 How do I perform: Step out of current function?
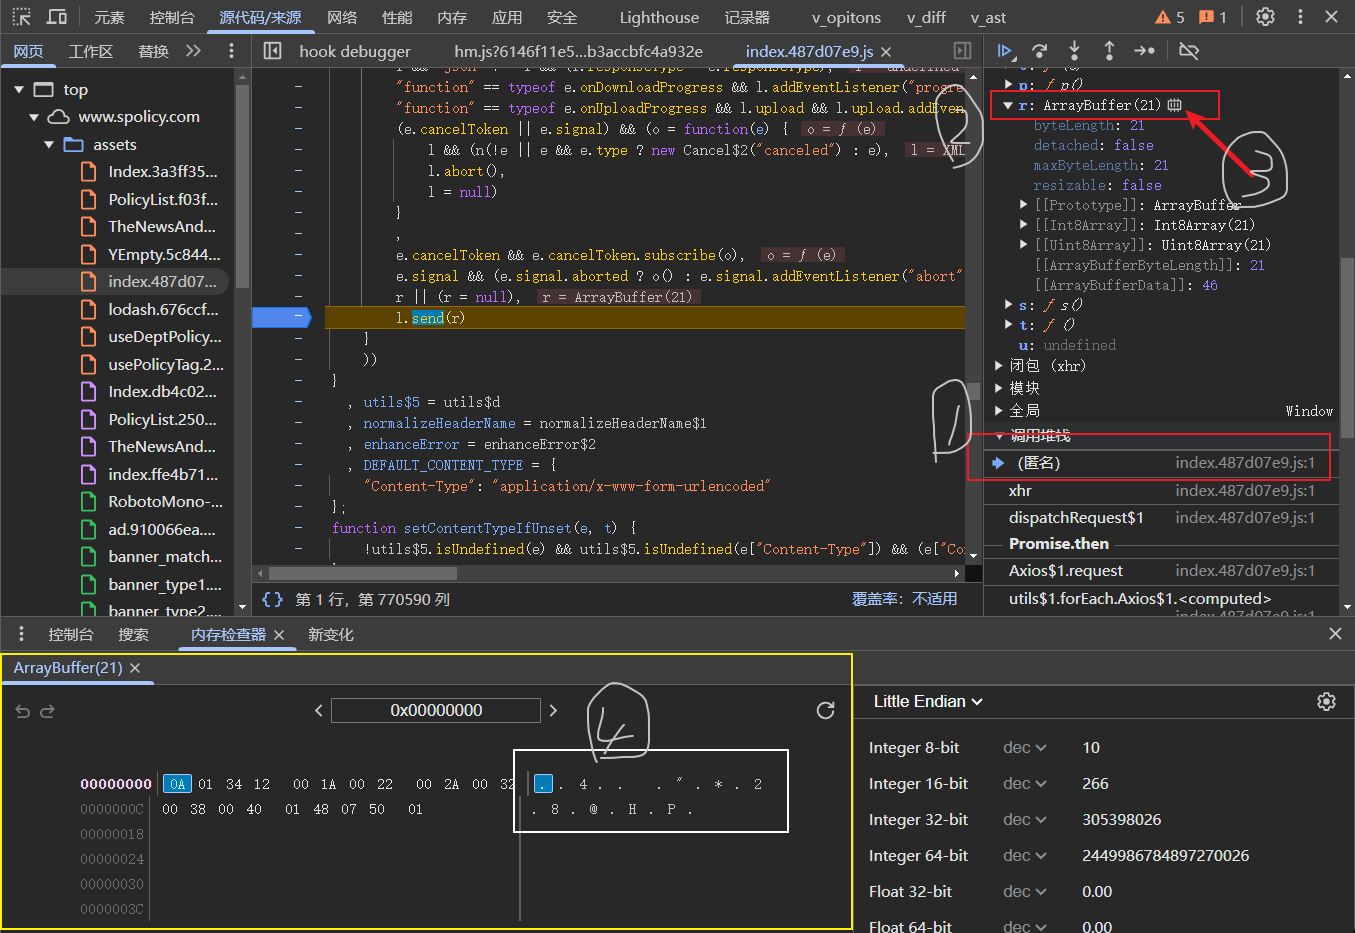[1109, 51]
